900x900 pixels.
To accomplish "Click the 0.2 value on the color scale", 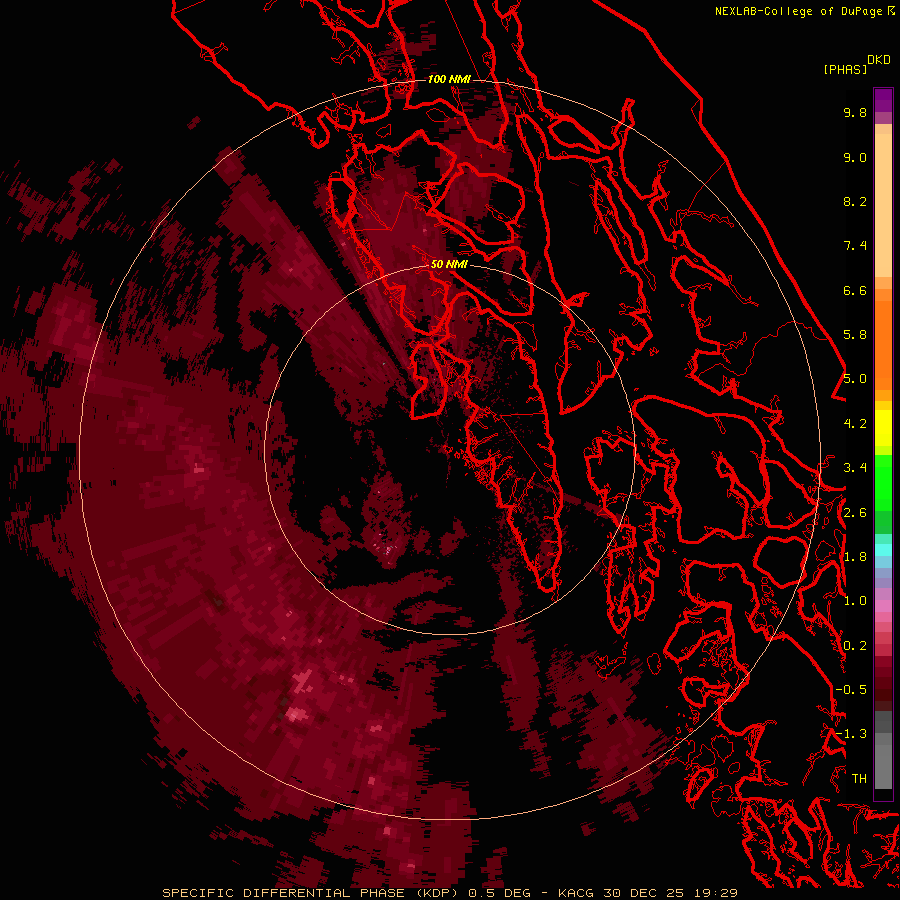I will (x=855, y=646).
